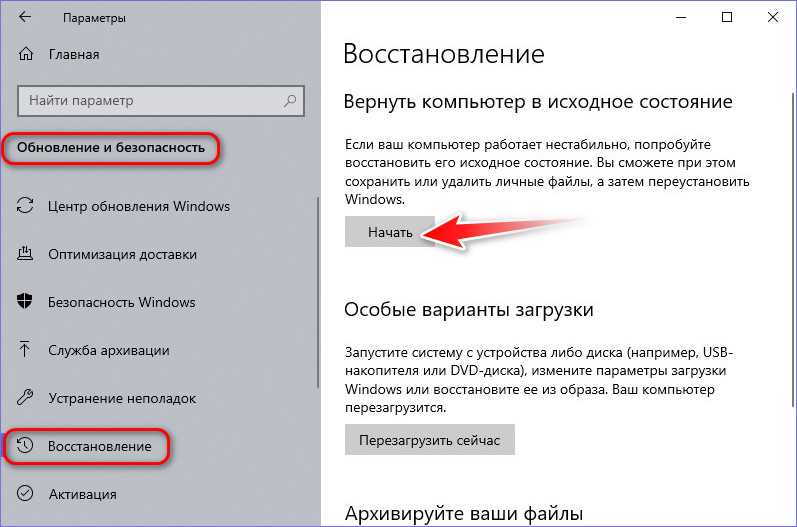Open Центр обновления Windows section

click(139, 206)
